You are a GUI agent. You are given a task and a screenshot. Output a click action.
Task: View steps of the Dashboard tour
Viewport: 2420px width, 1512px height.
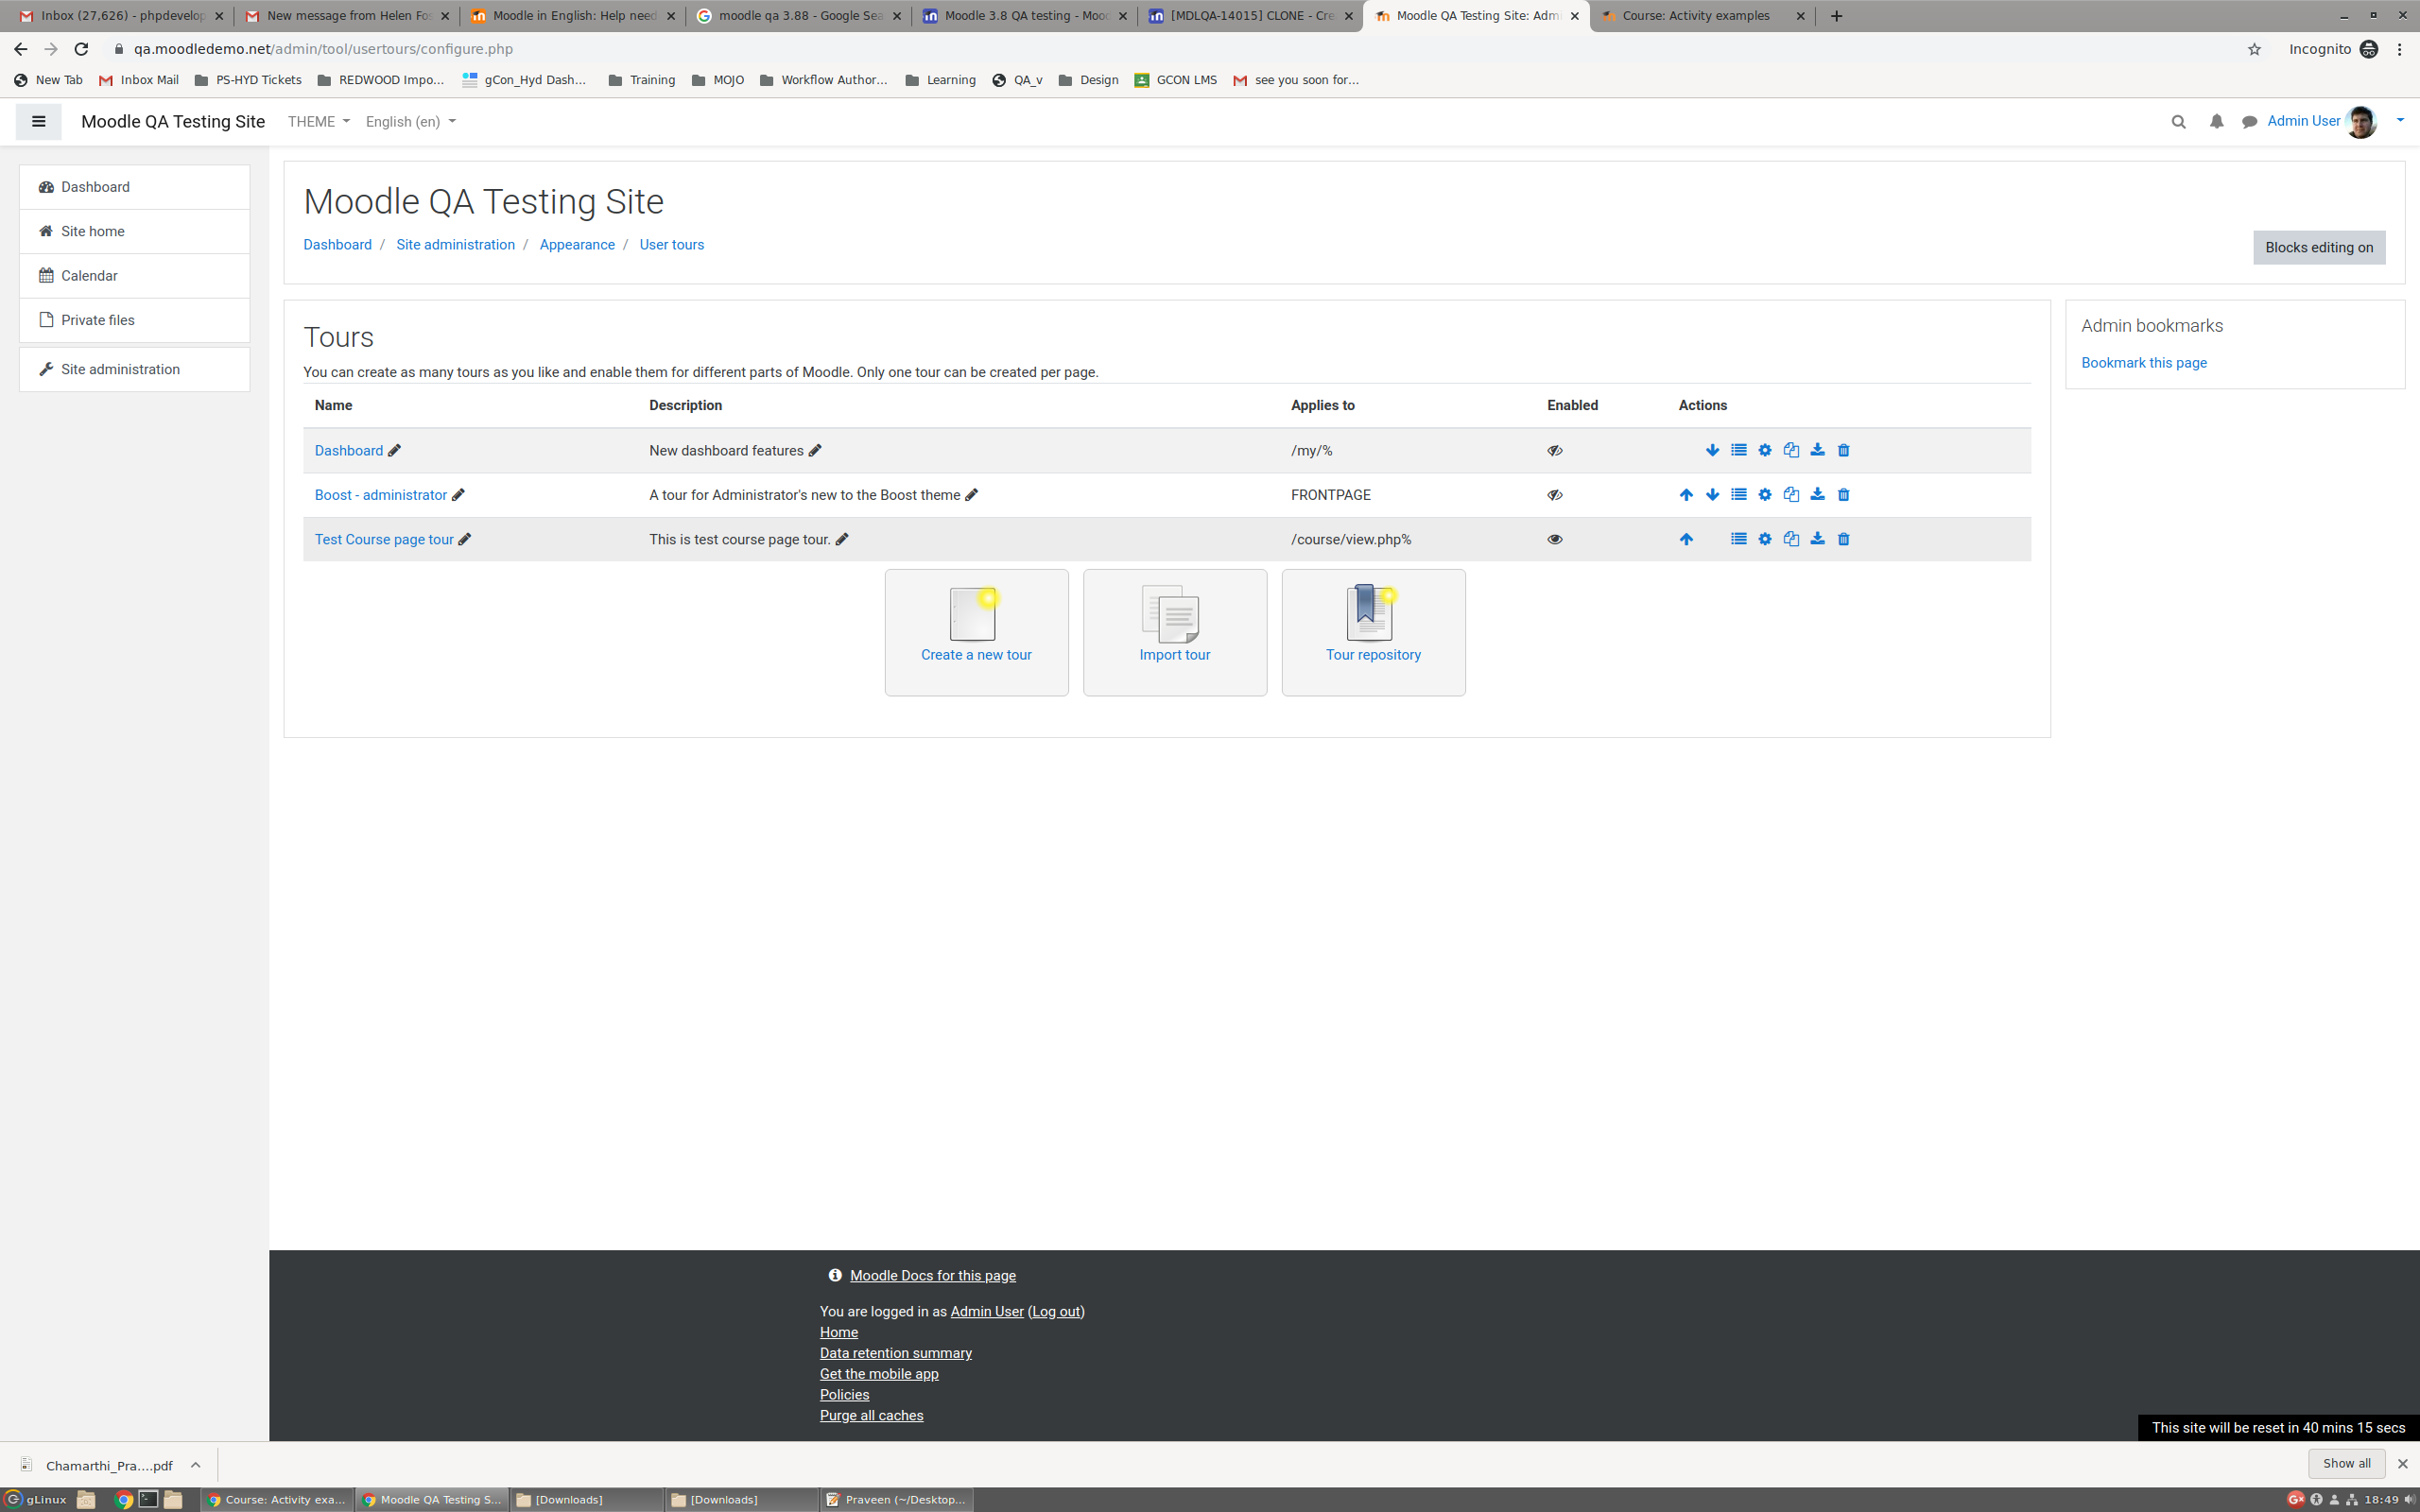1738,450
